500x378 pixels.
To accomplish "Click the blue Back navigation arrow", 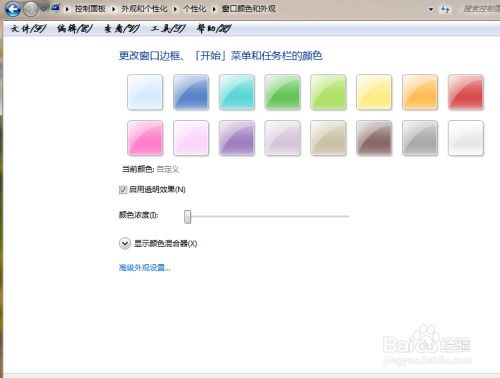I will click(13, 9).
